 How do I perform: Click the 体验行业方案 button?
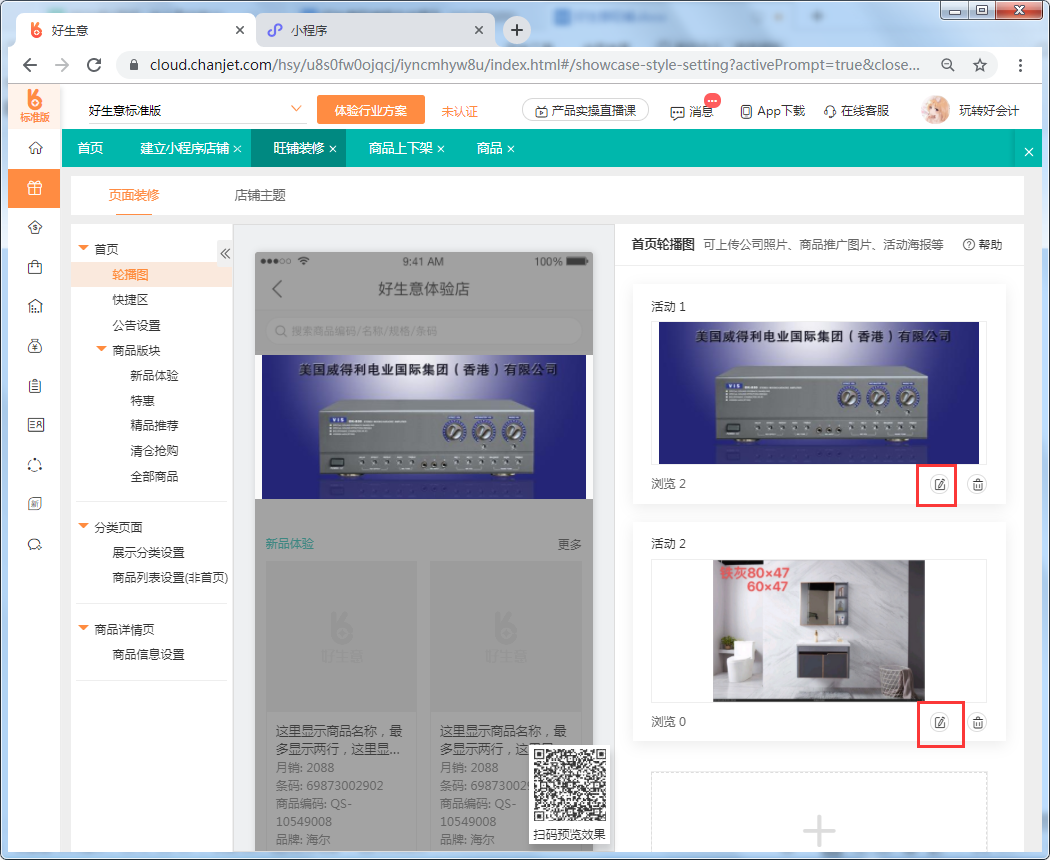pyautogui.click(x=370, y=110)
